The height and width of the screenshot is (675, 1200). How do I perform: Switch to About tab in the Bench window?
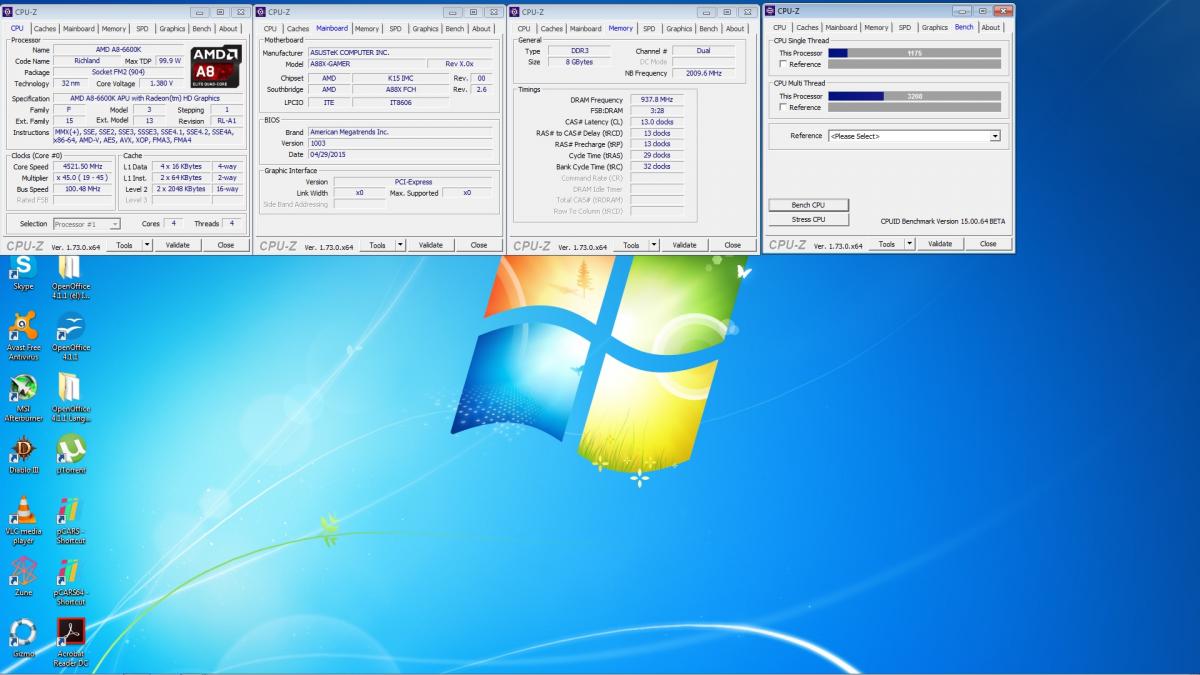[990, 28]
